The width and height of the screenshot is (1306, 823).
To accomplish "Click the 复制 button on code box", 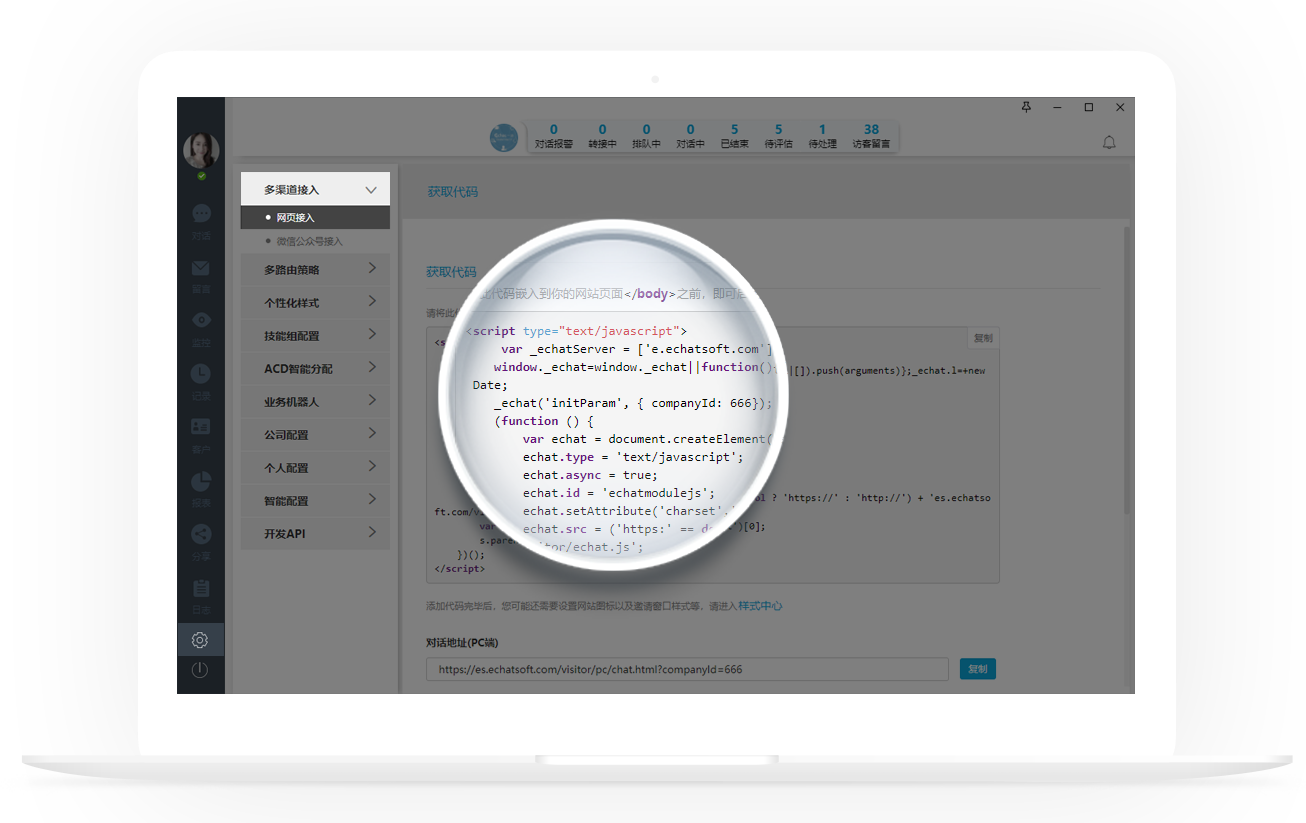I will (x=983, y=338).
